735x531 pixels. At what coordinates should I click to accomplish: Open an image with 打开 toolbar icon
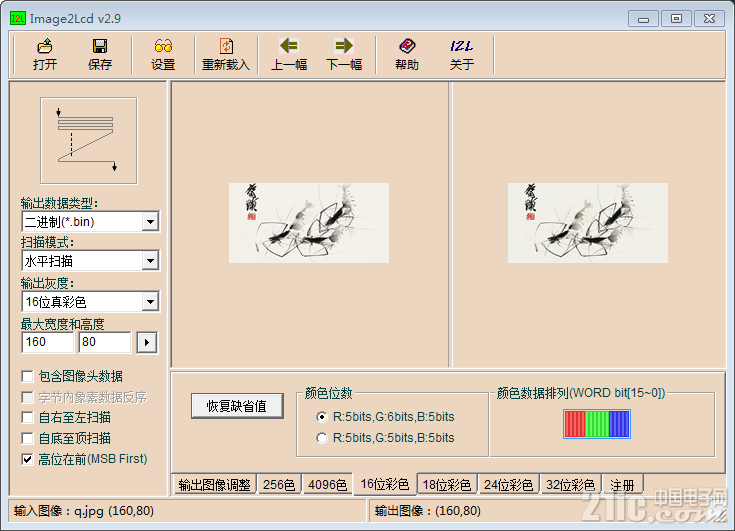(45, 54)
